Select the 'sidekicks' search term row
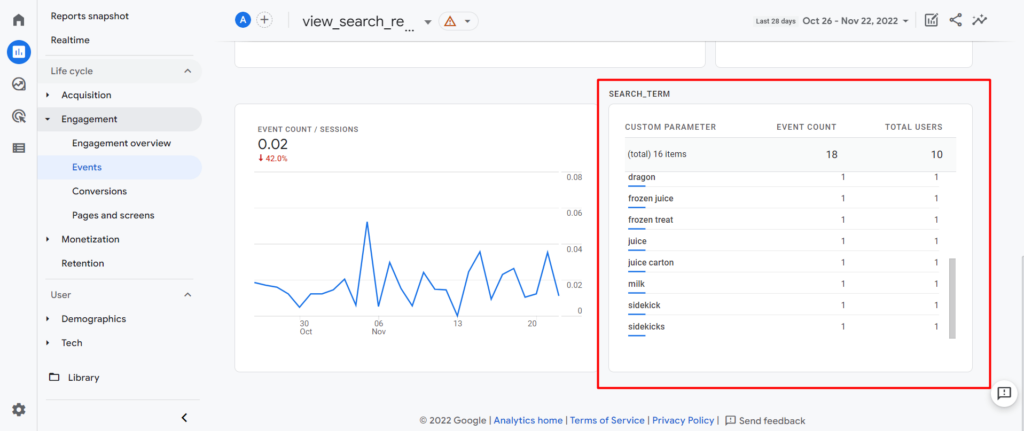 [783, 326]
